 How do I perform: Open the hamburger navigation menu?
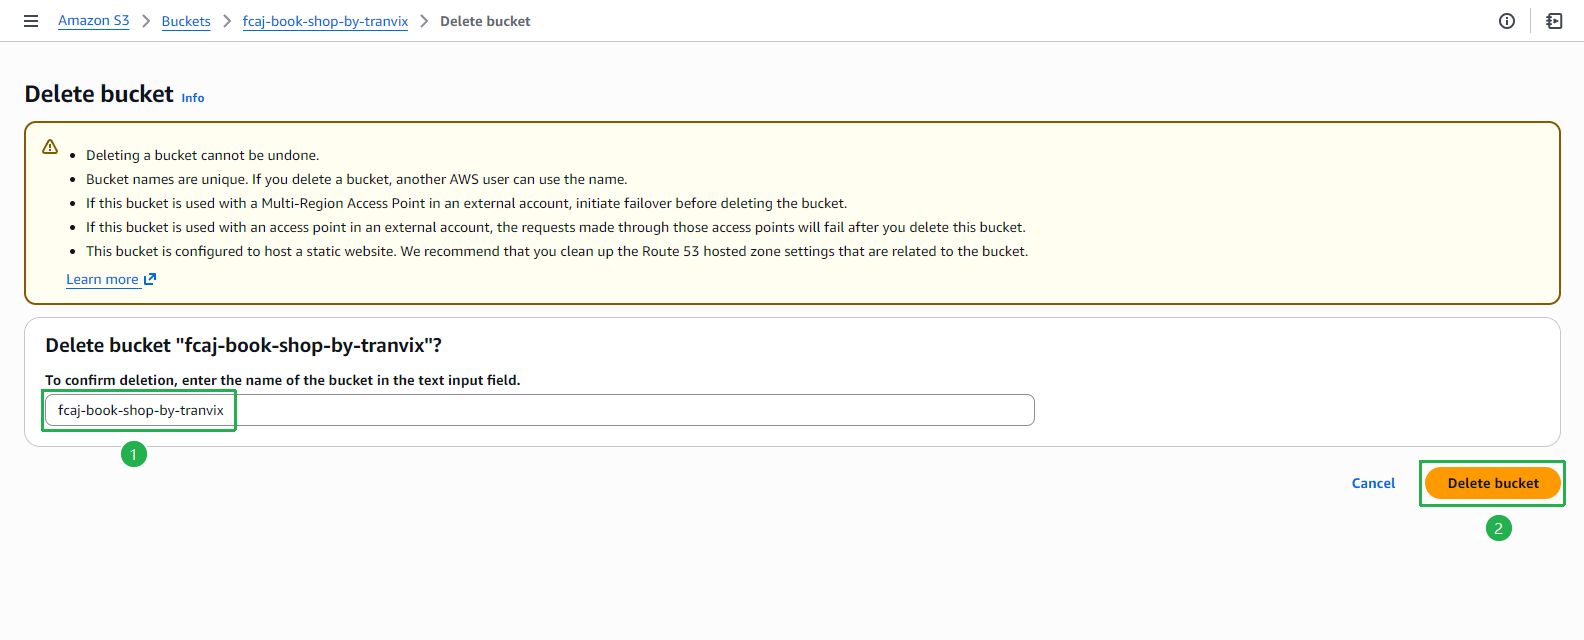point(31,21)
